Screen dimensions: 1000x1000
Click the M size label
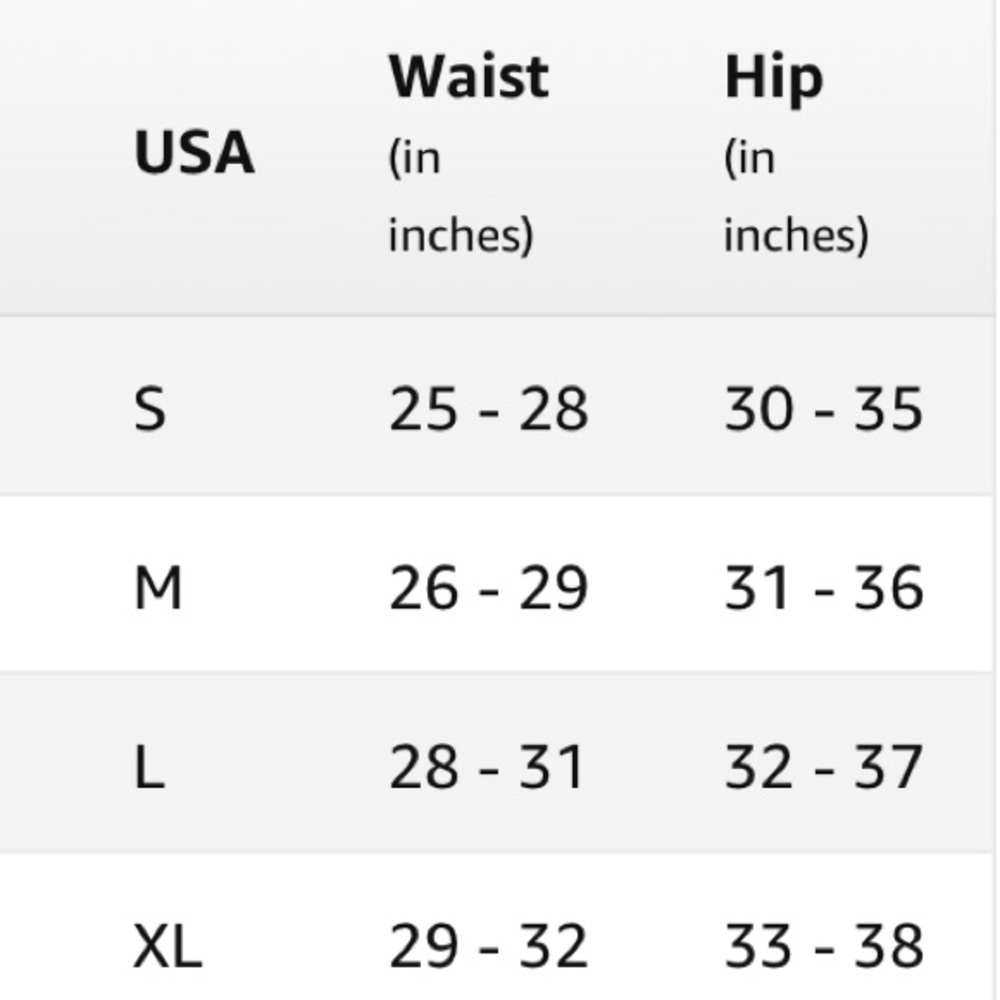coord(158,587)
